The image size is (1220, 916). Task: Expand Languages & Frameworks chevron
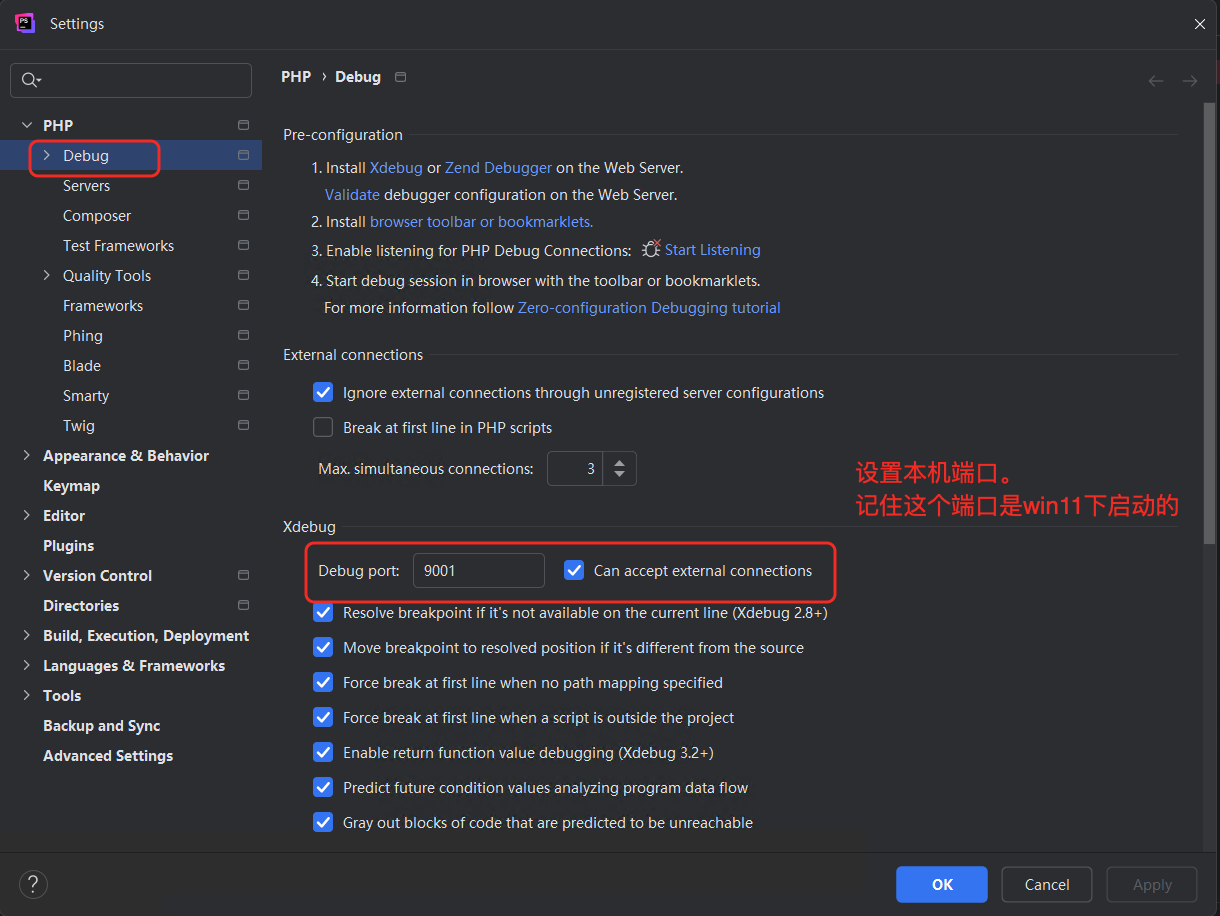27,665
